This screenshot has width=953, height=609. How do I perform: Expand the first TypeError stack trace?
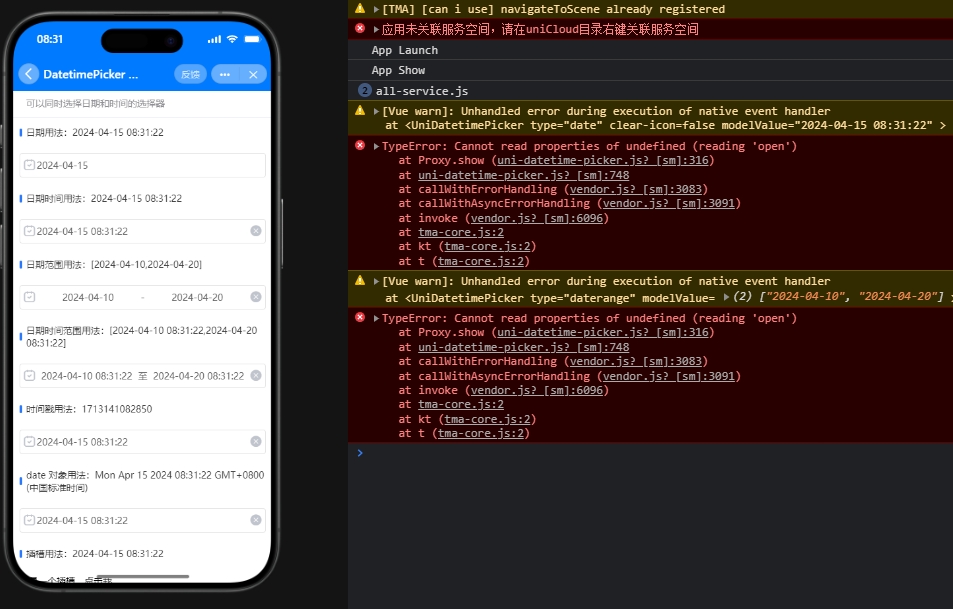click(376, 146)
